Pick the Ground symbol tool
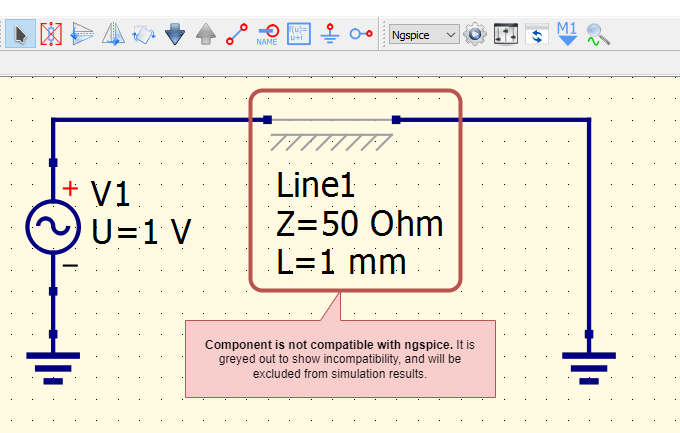 coord(330,34)
